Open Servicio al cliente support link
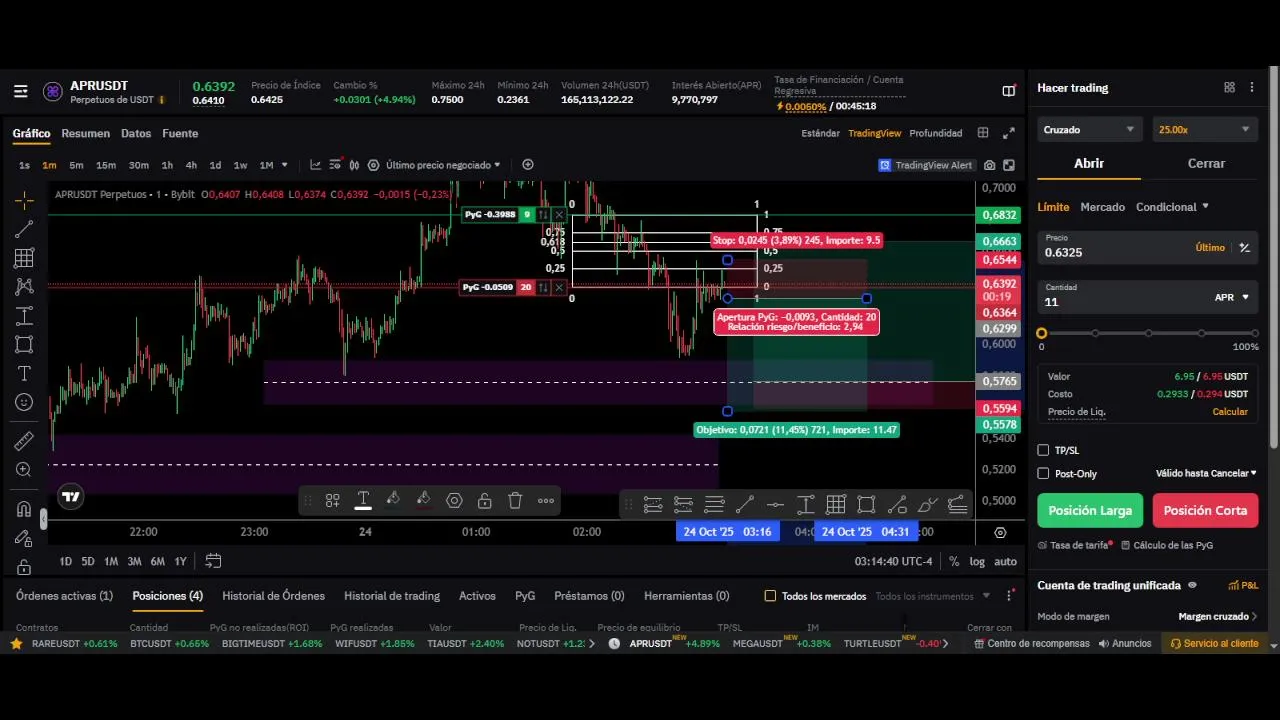Viewport: 1280px width, 720px height. [1213, 644]
